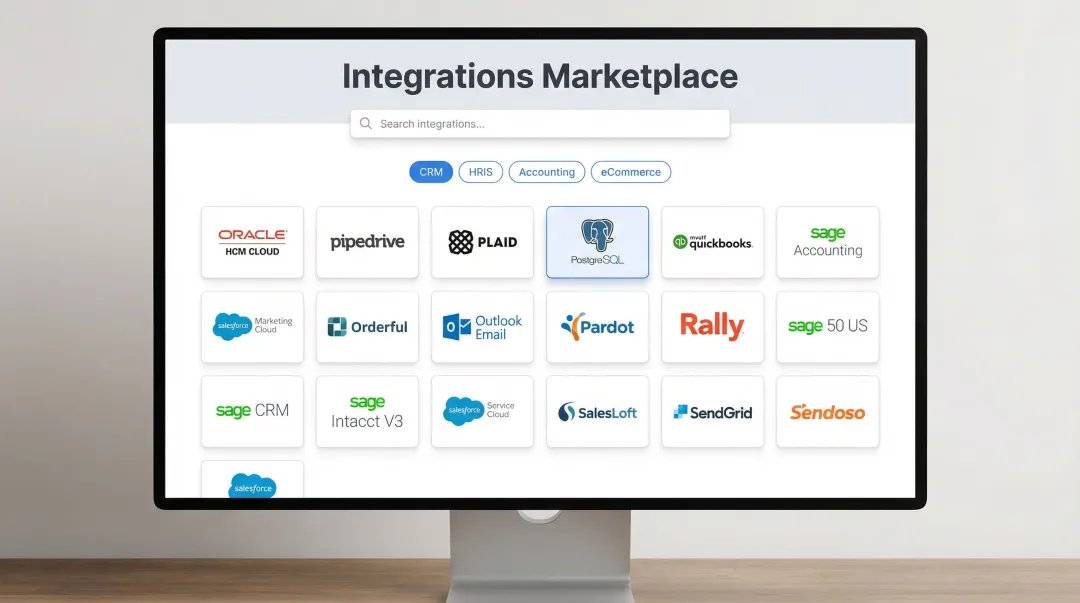
Task: Open the Sage CRM integration
Action: pos(252,412)
